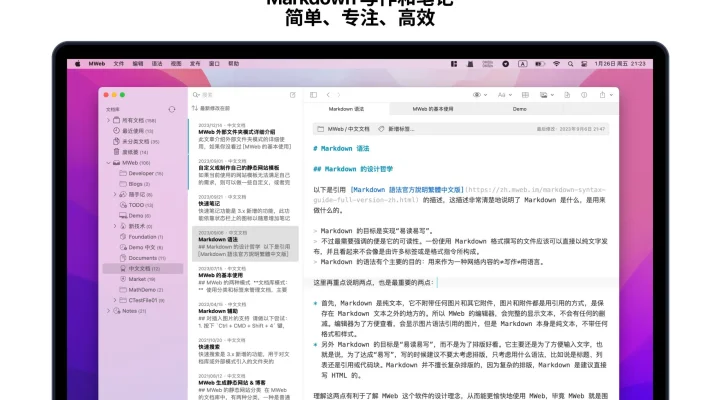This screenshot has height=400, width=720.
Task: Click the tag icon beside 新增标签
Action: (x=381, y=129)
